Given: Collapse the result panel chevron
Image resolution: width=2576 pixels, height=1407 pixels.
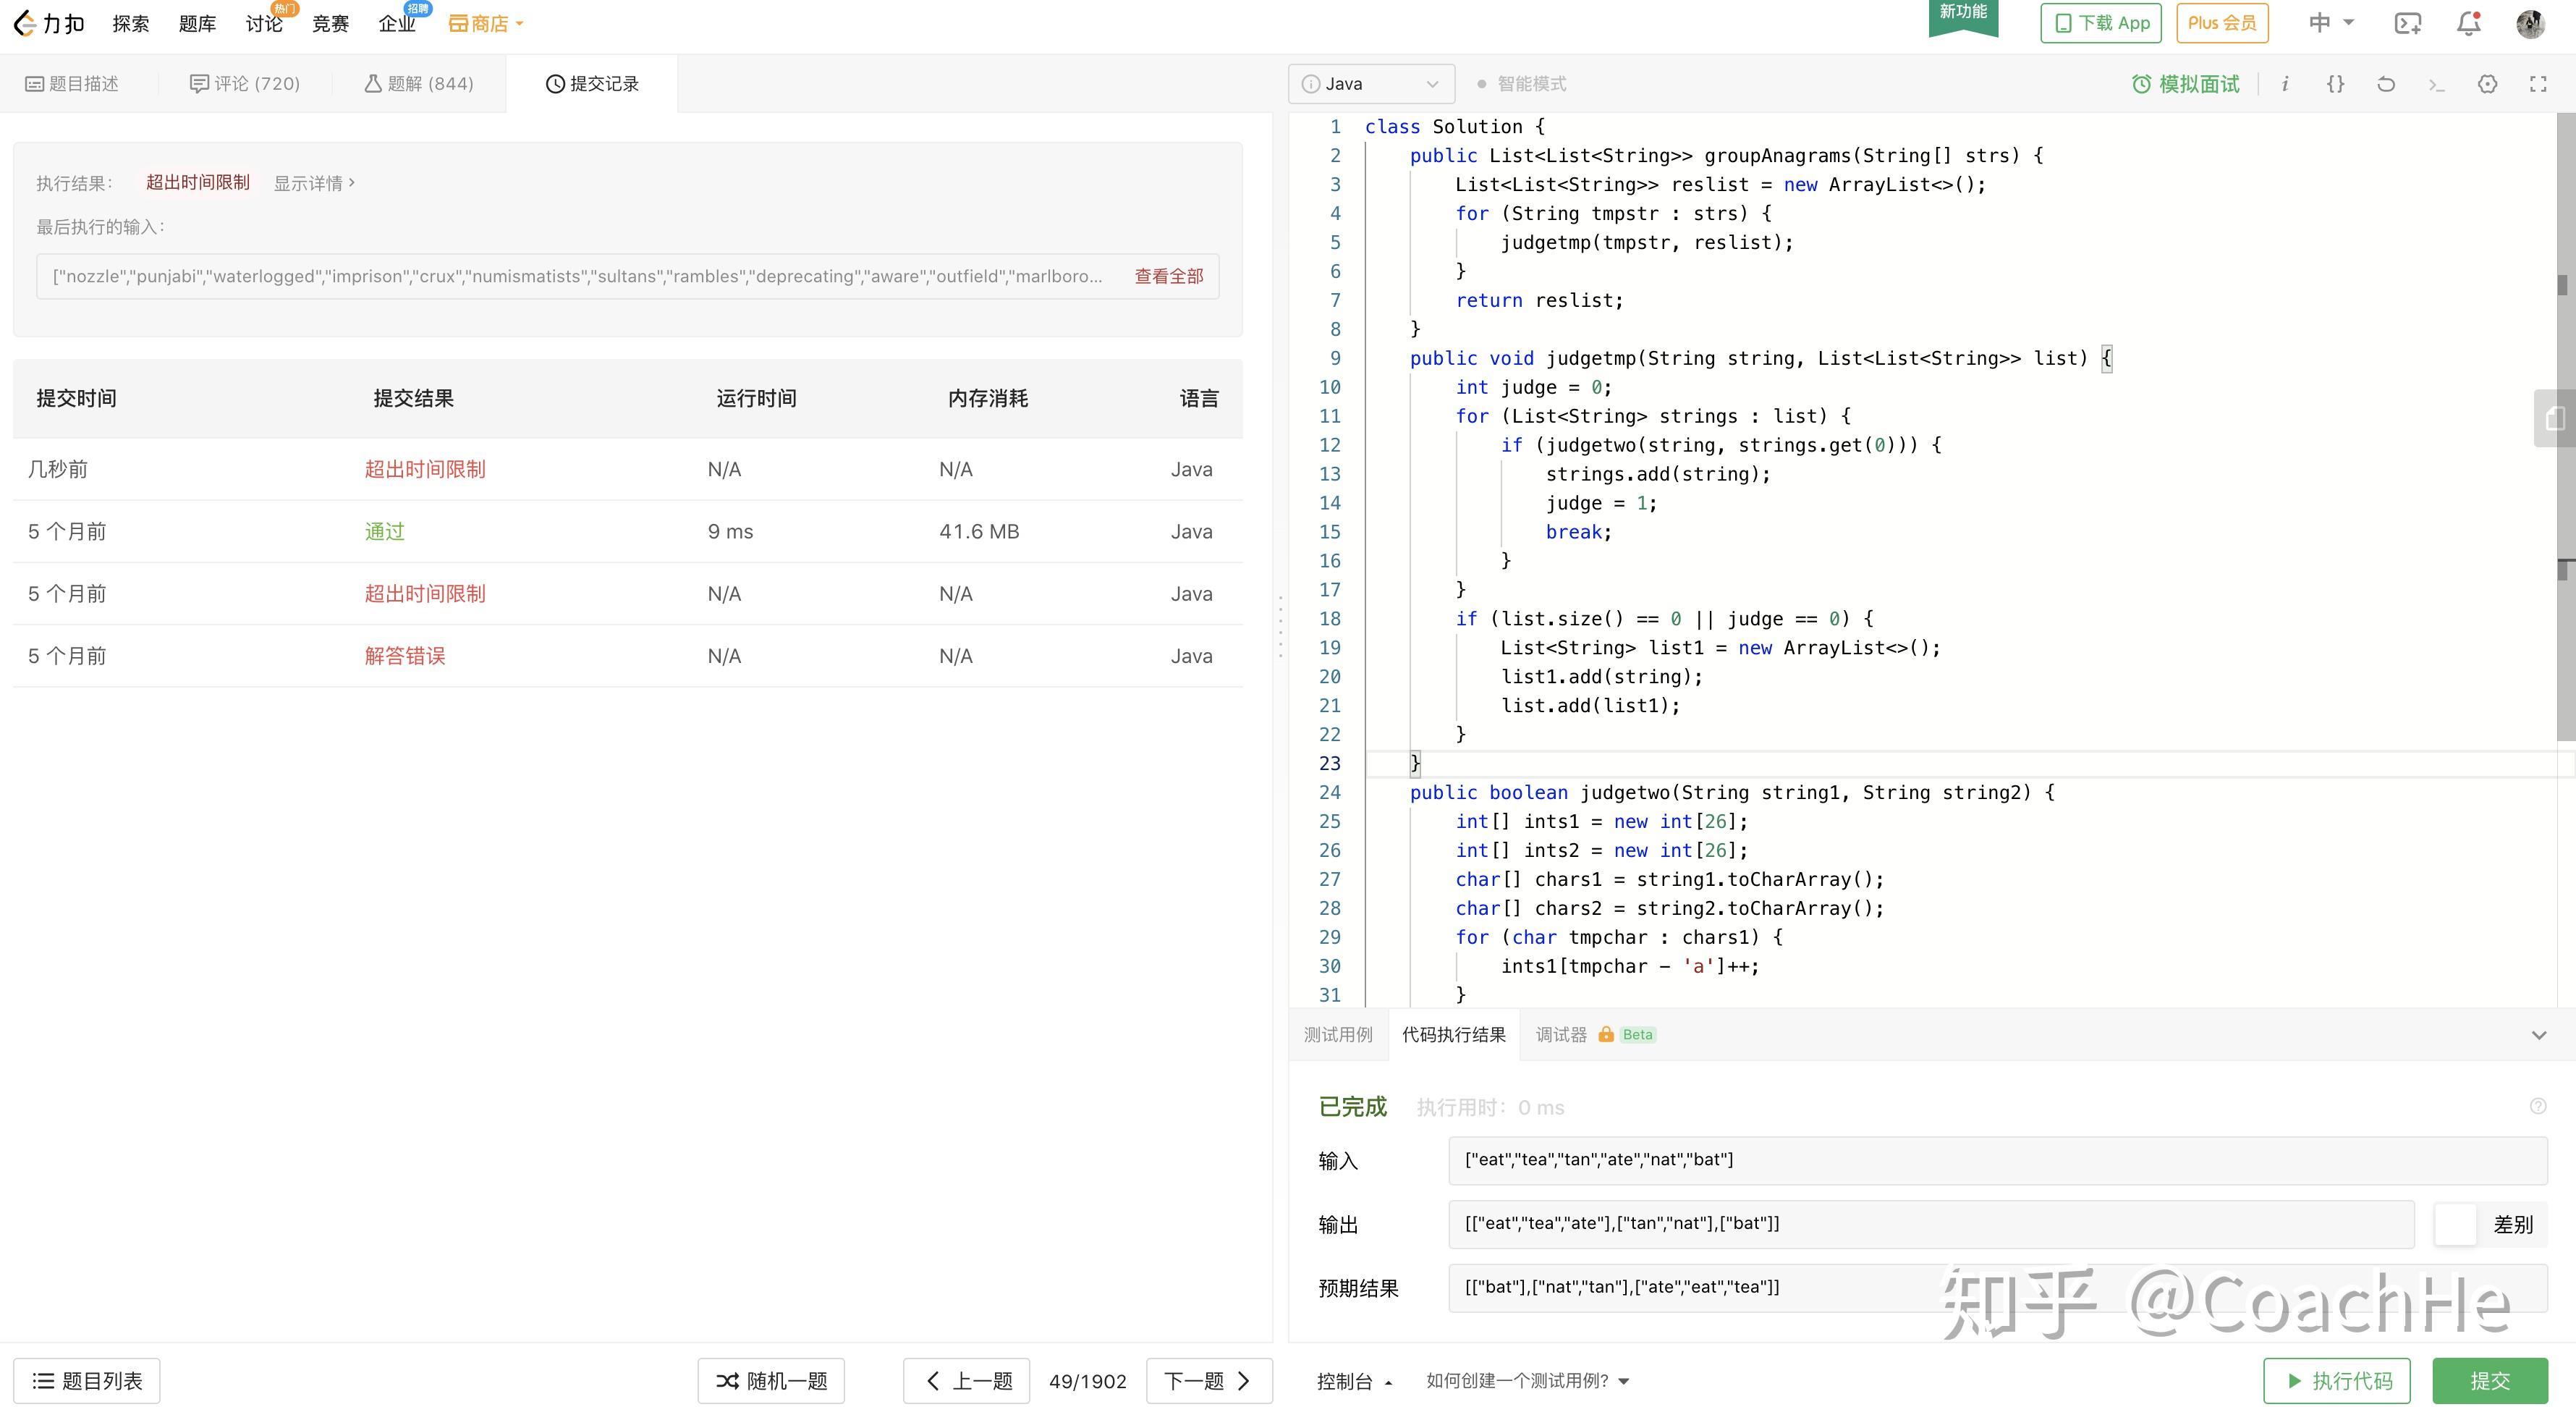Looking at the screenshot, I should pos(2538,1035).
